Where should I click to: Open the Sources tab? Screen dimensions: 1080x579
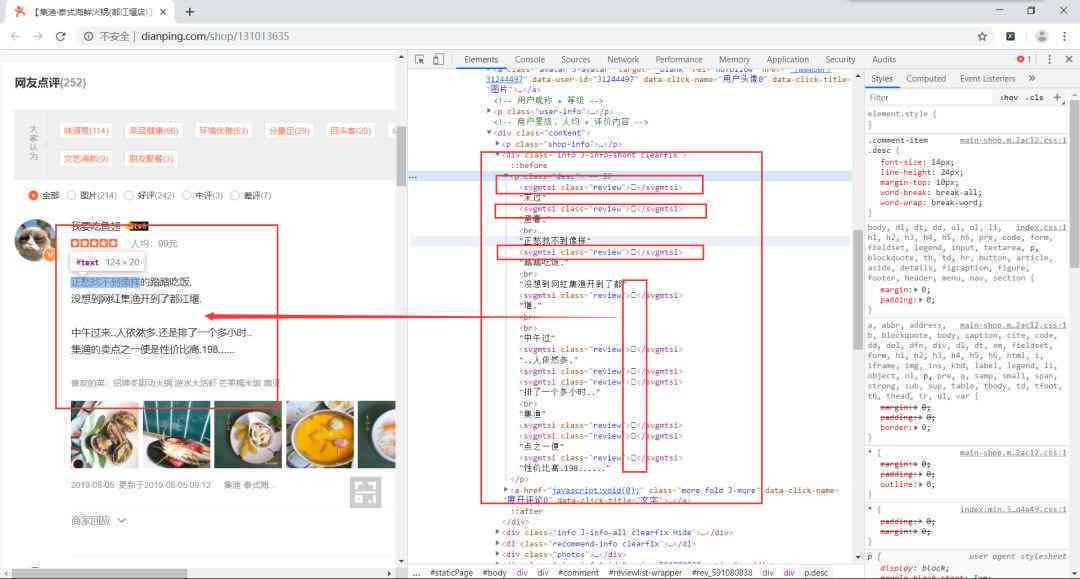[575, 60]
